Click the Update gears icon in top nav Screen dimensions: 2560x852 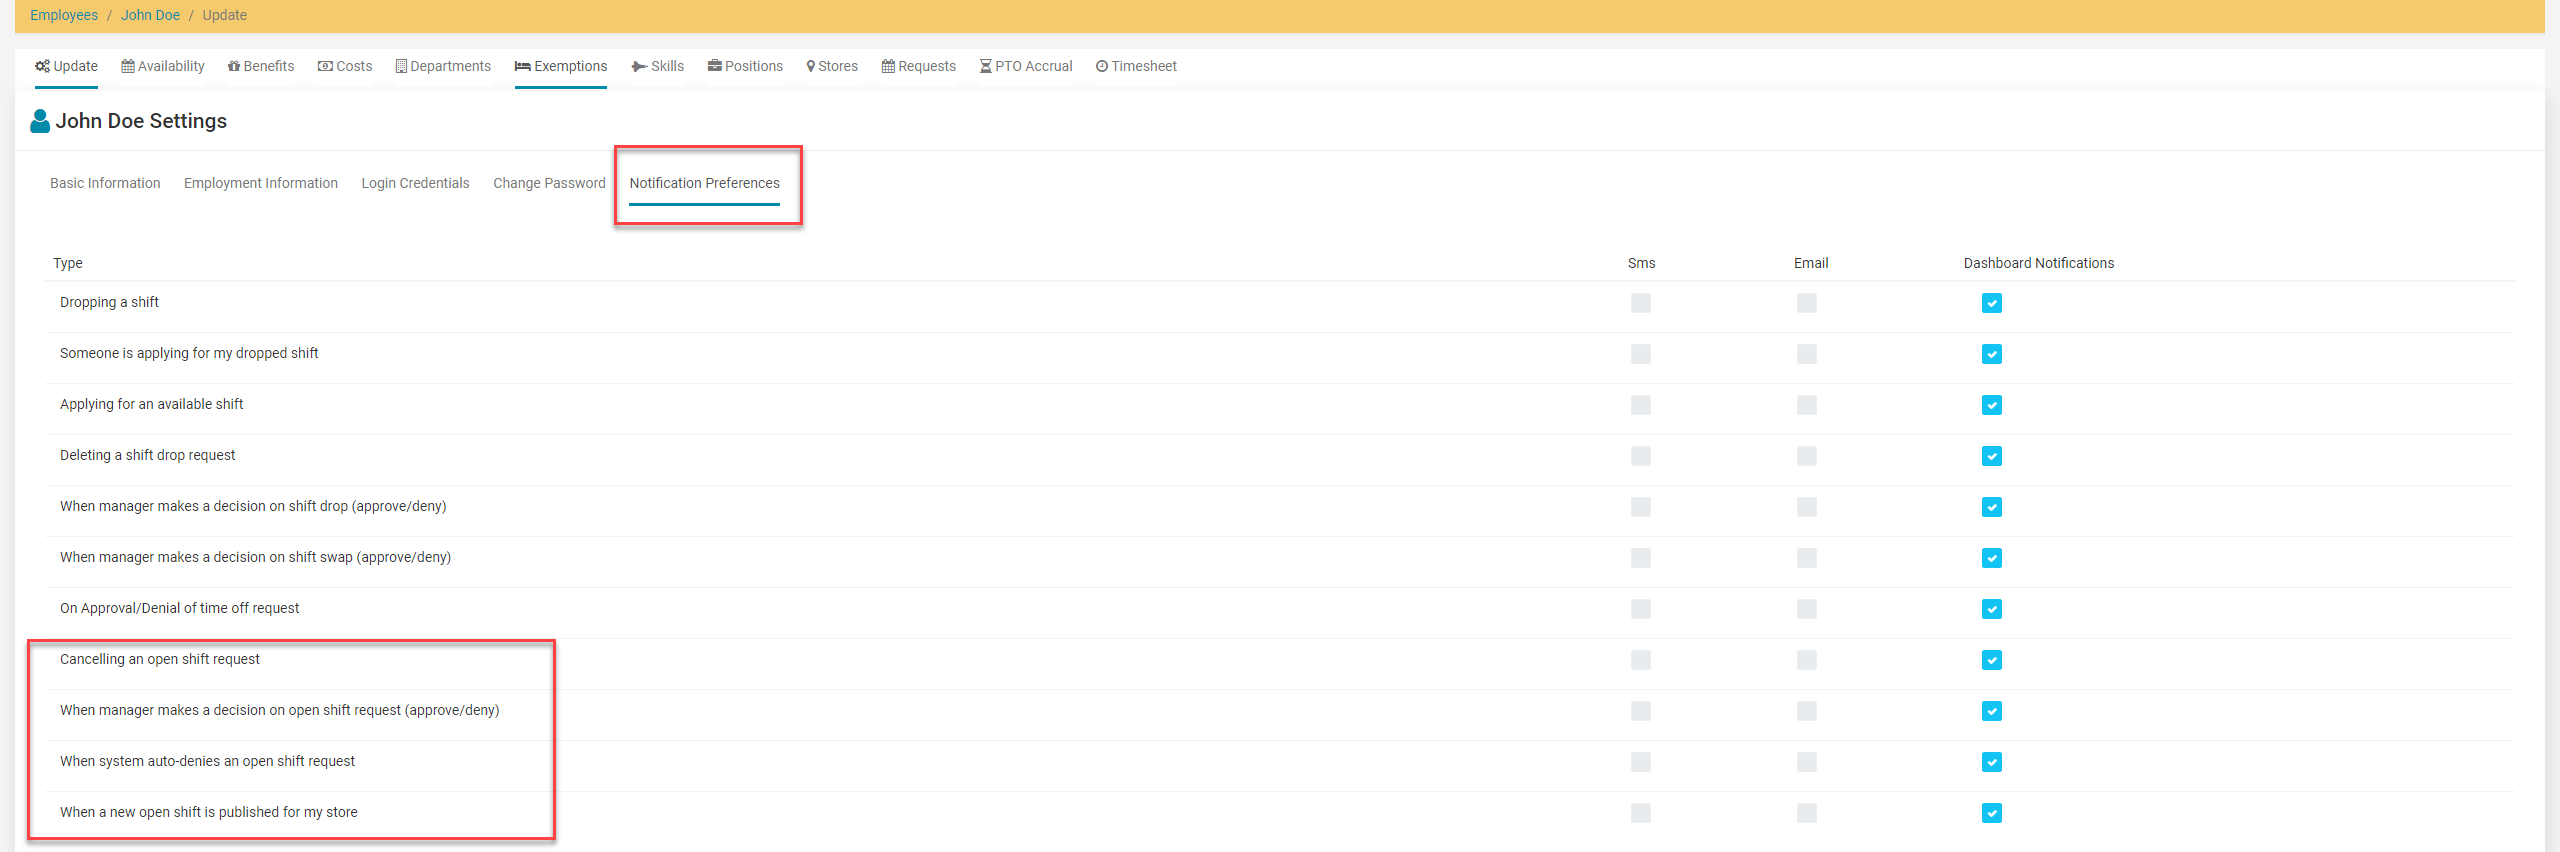pyautogui.click(x=42, y=66)
